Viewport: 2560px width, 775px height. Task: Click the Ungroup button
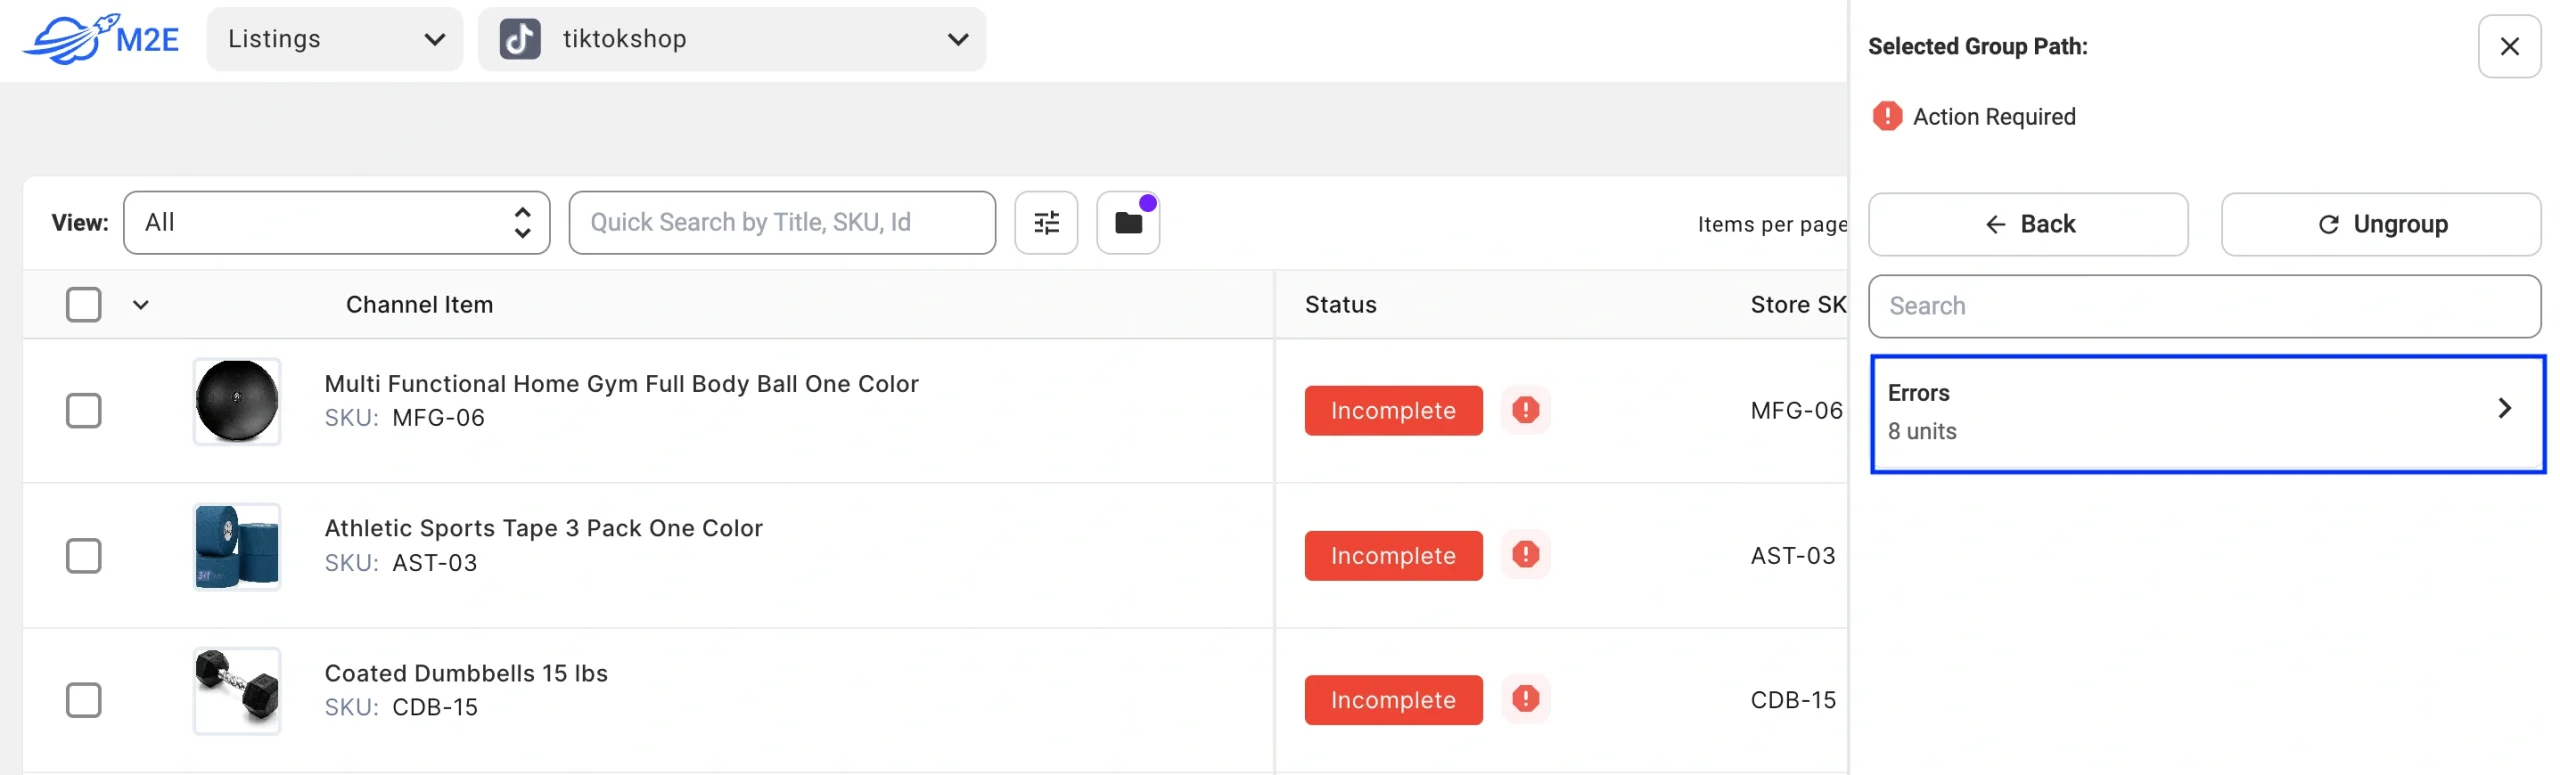click(x=2379, y=224)
